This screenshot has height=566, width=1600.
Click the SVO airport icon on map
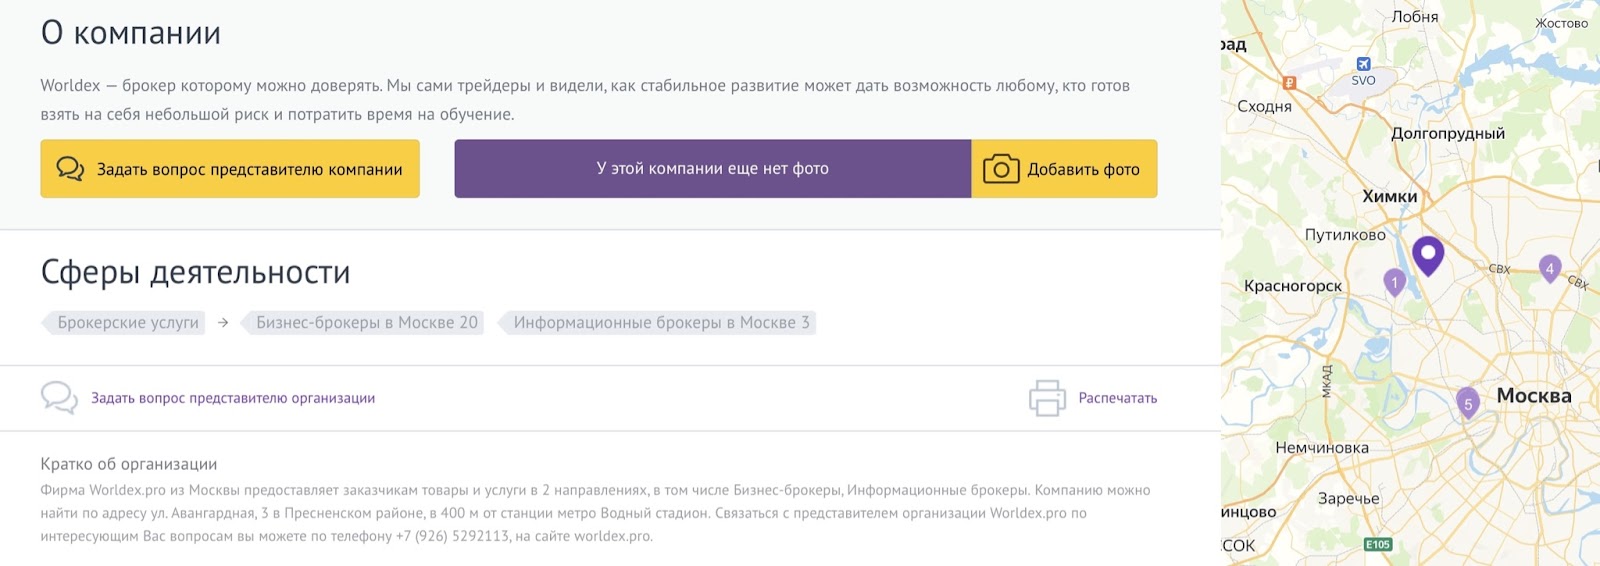coord(1363,64)
